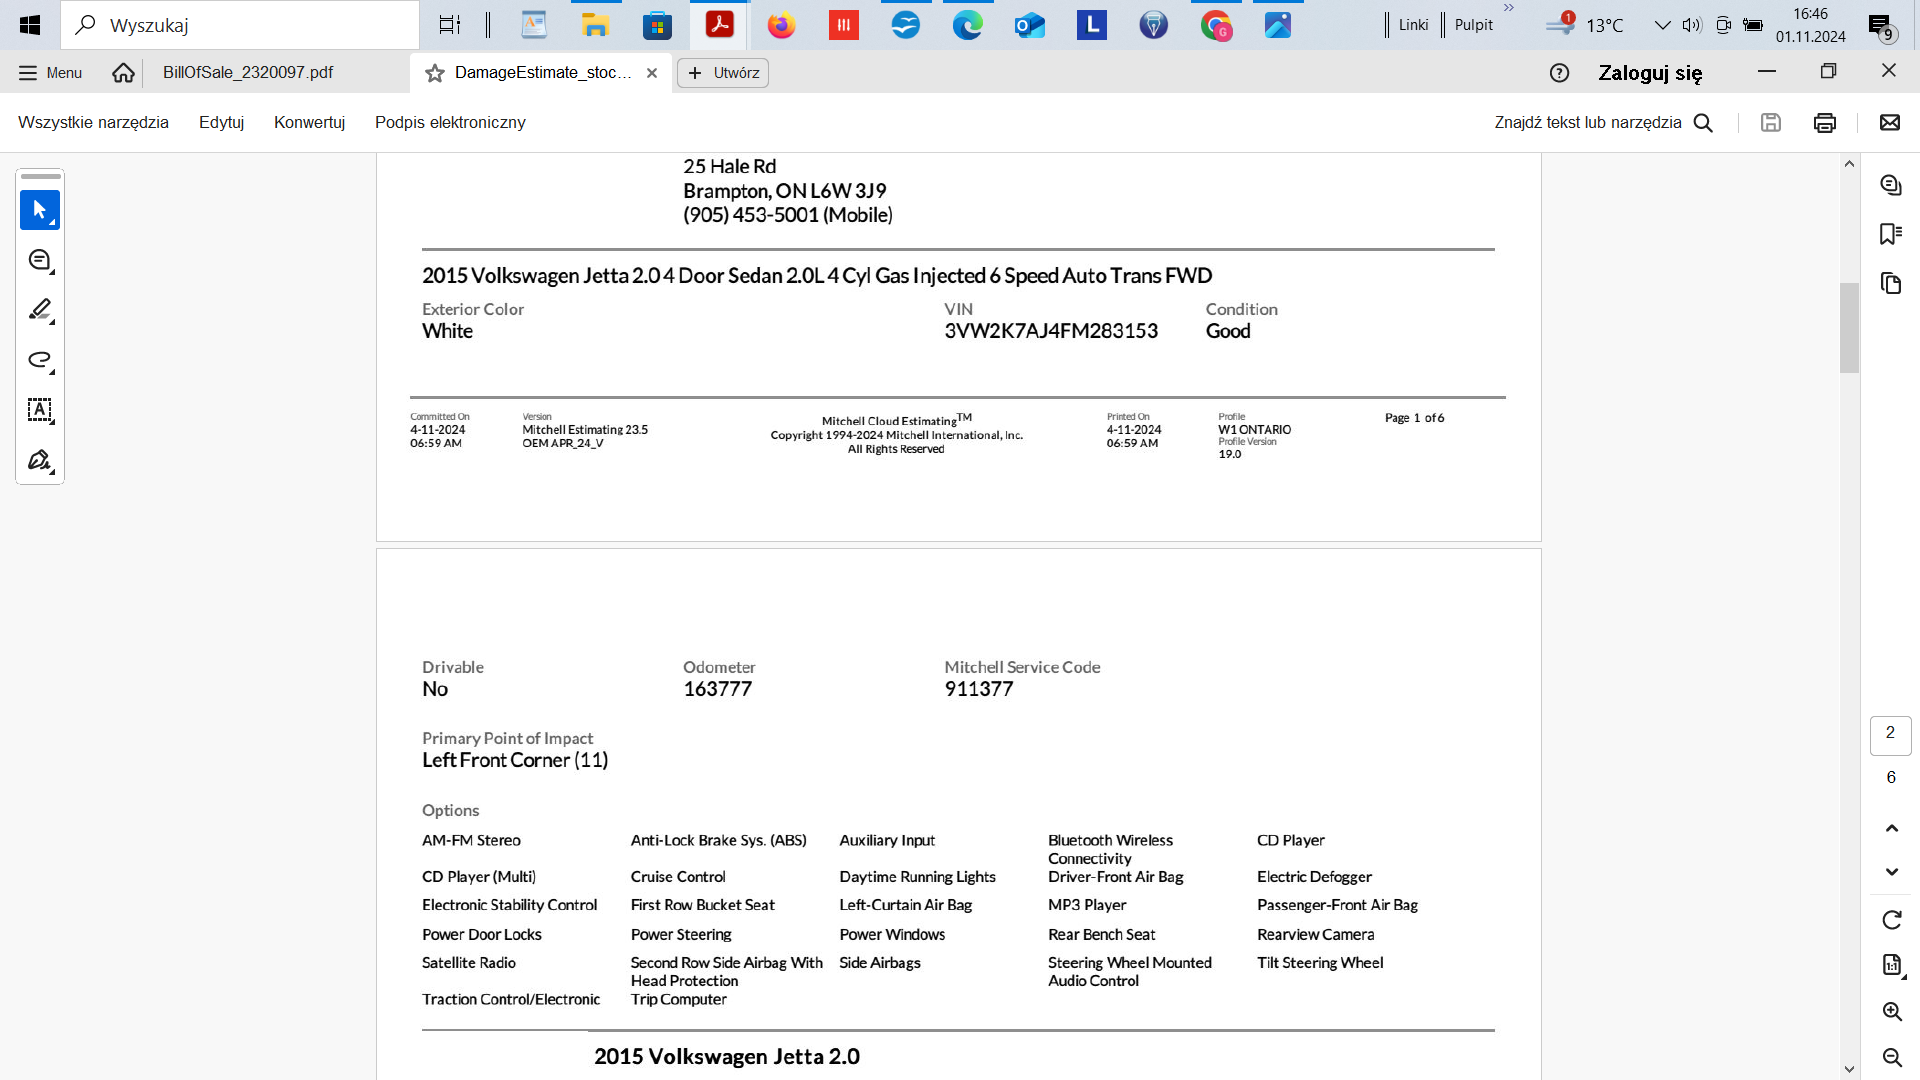This screenshot has width=1920, height=1080.
Task: Open Microsoft Edge from taskbar
Action: (x=967, y=25)
